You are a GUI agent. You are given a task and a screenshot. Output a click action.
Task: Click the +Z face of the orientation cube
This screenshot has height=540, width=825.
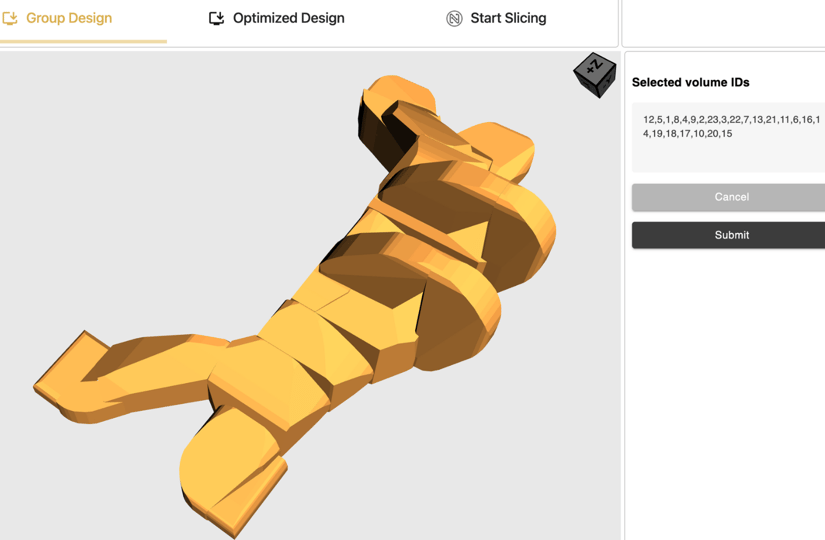[x=594, y=67]
